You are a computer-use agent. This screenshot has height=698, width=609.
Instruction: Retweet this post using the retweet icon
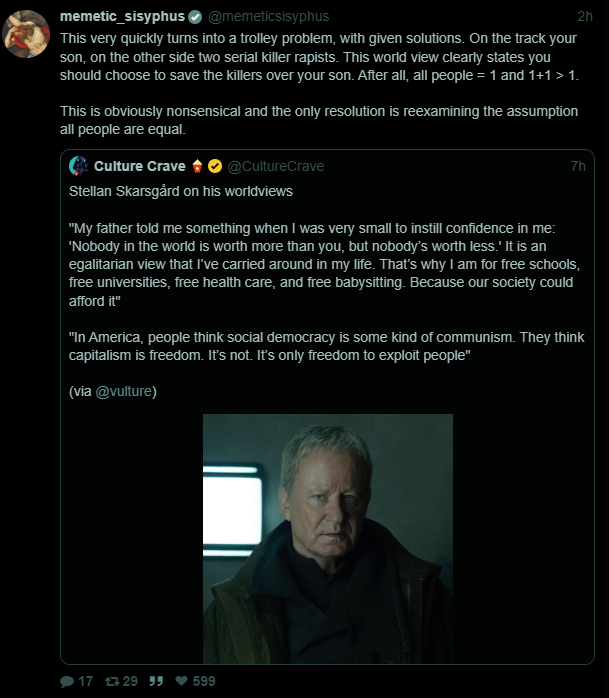[x=111, y=681]
